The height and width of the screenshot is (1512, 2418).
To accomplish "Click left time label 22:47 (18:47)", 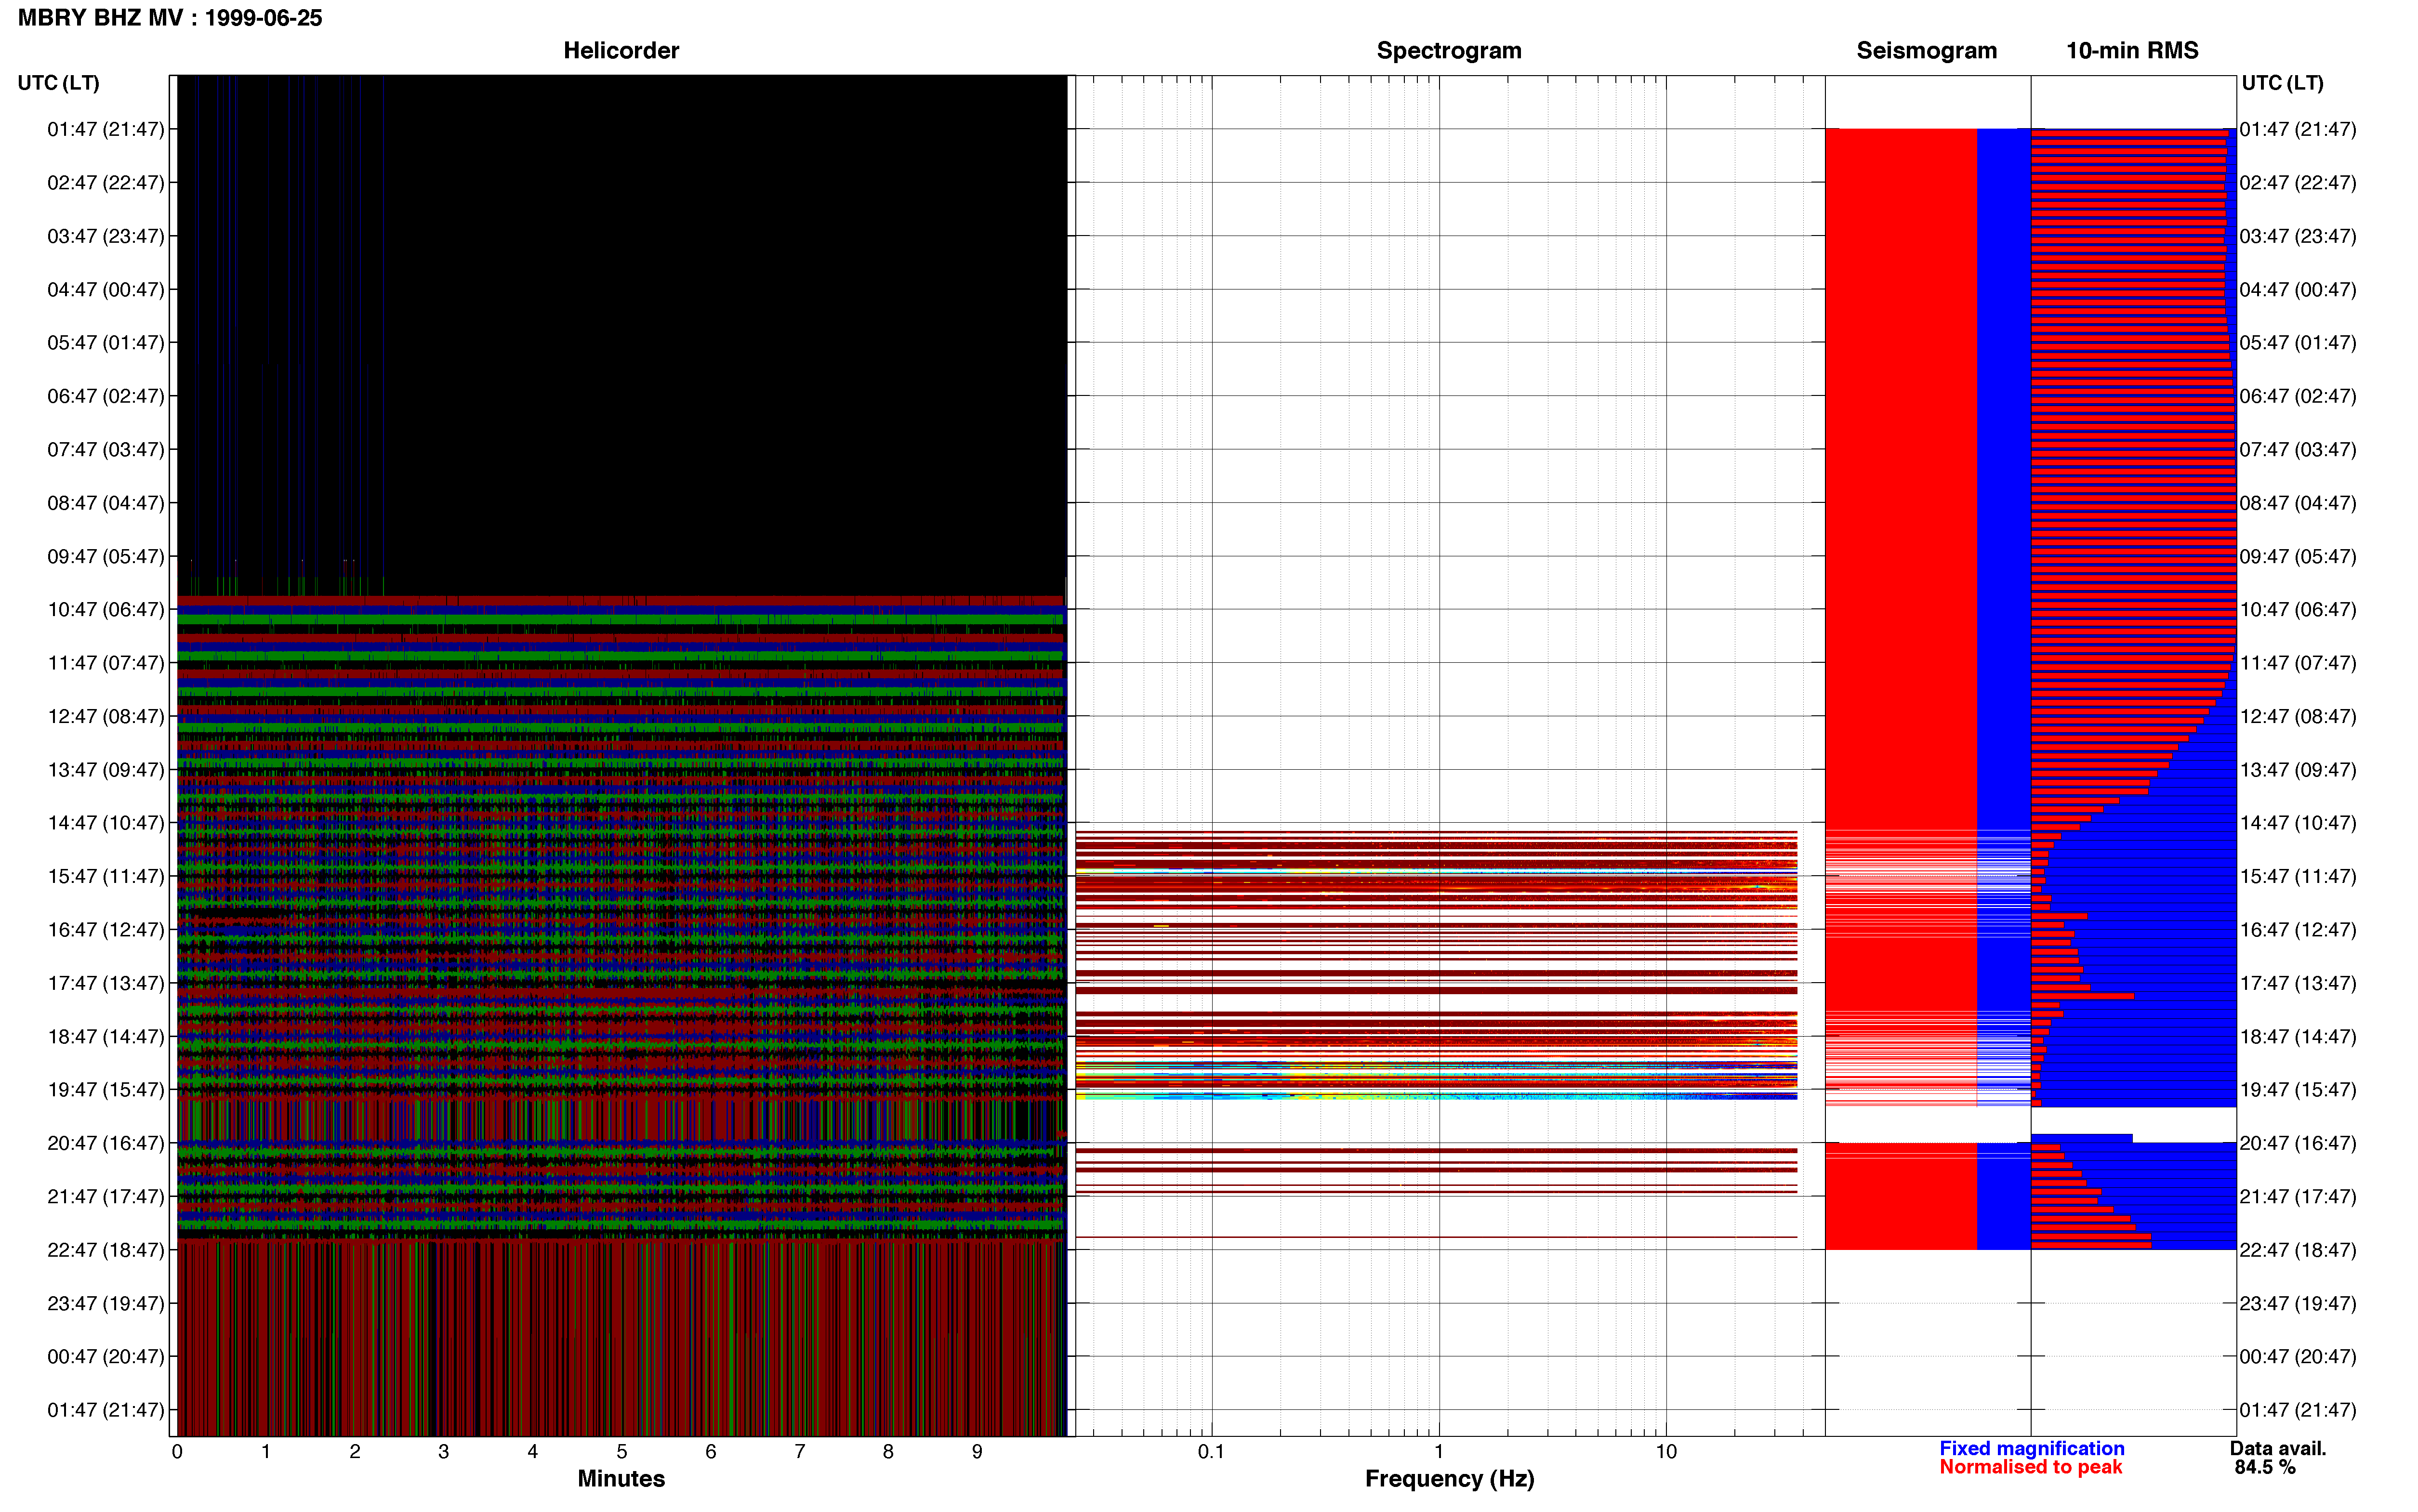I will pyautogui.click(x=106, y=1250).
